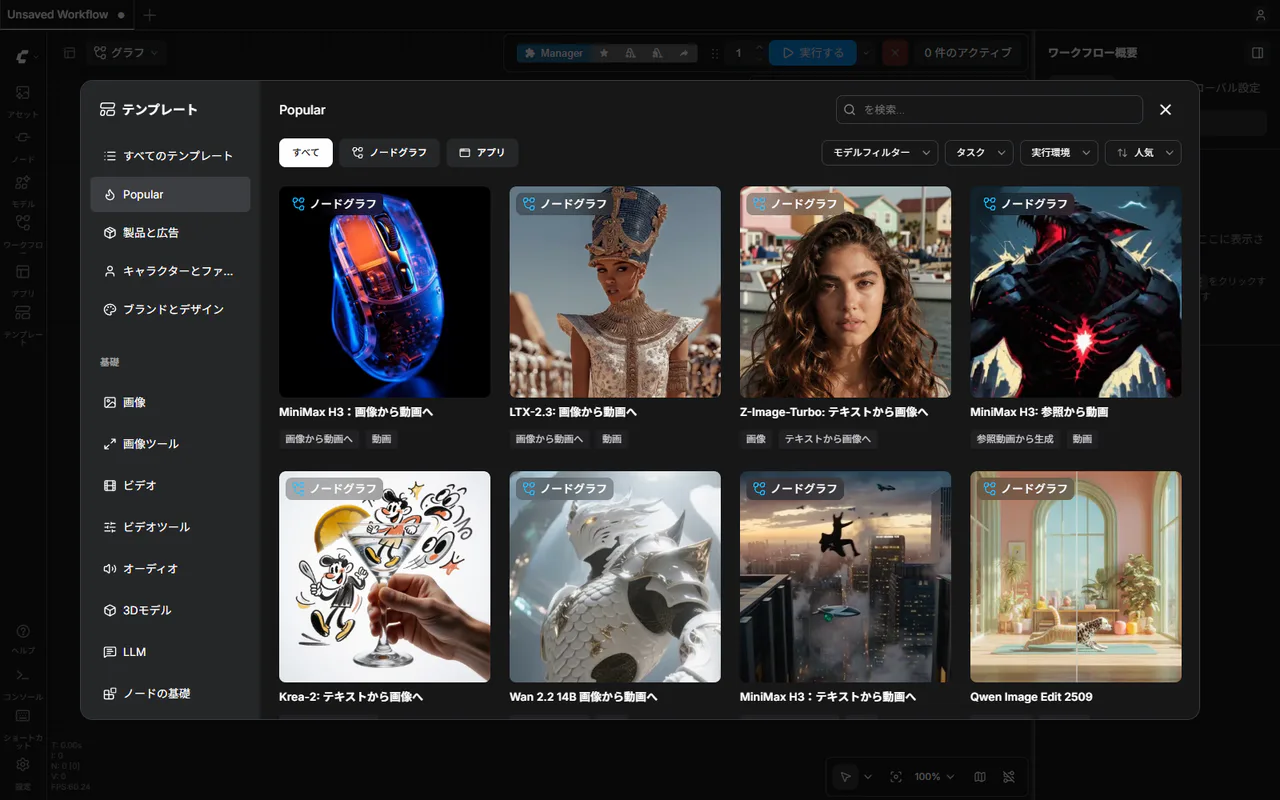Select the ノードグラフ filter chip

(389, 153)
